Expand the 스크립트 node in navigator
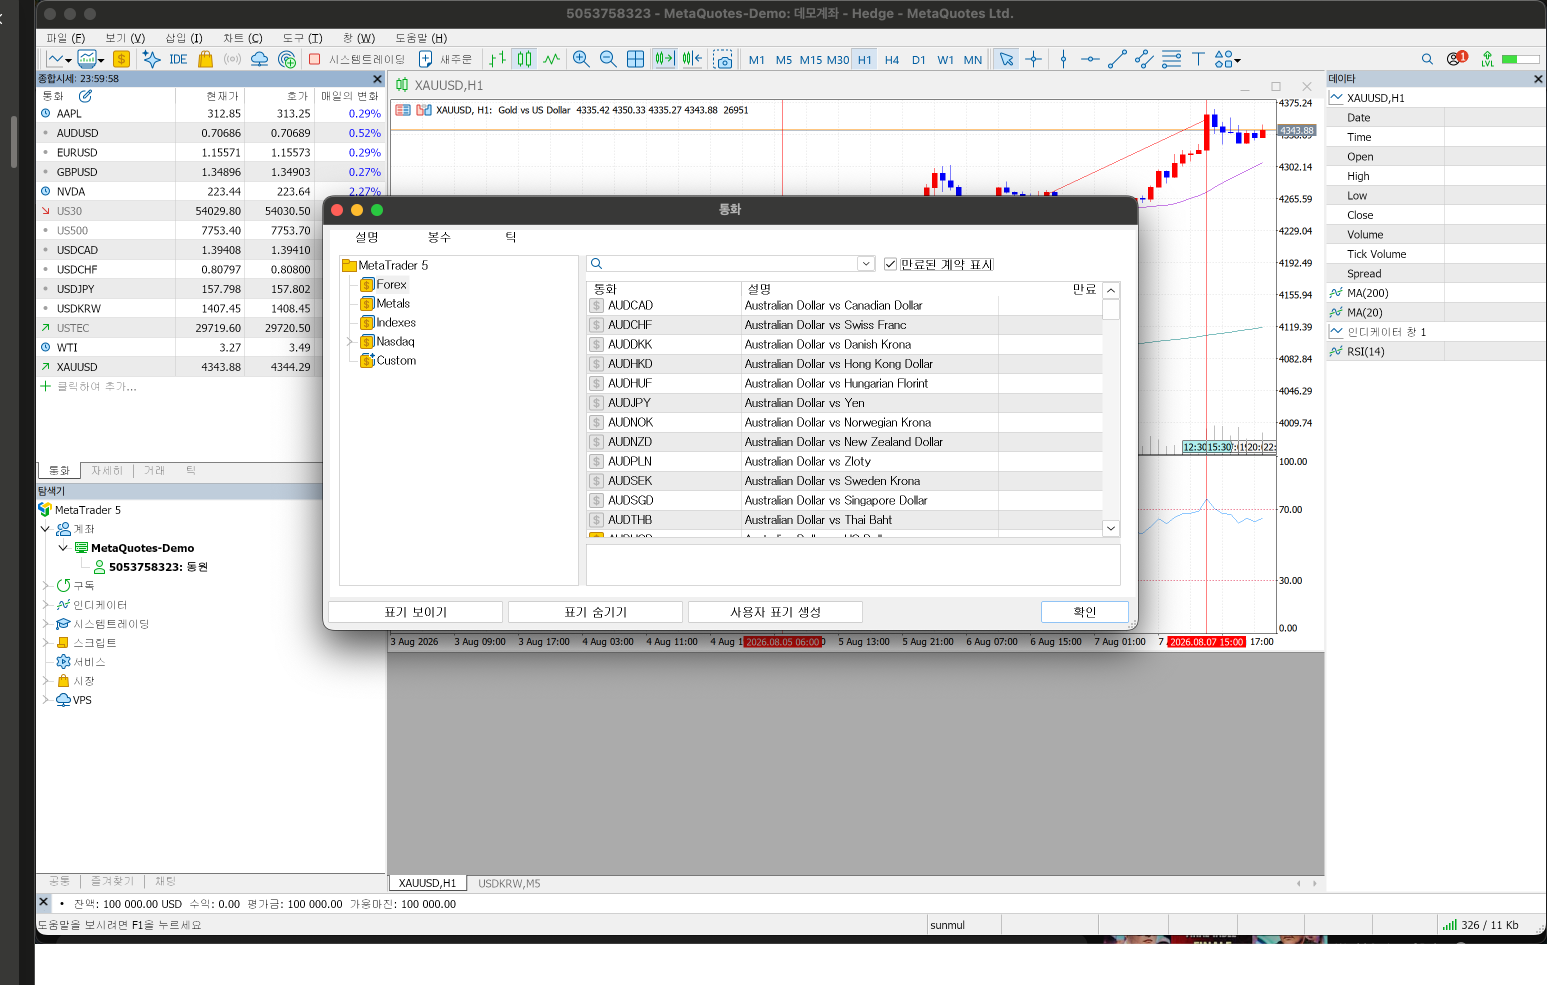 (x=45, y=643)
